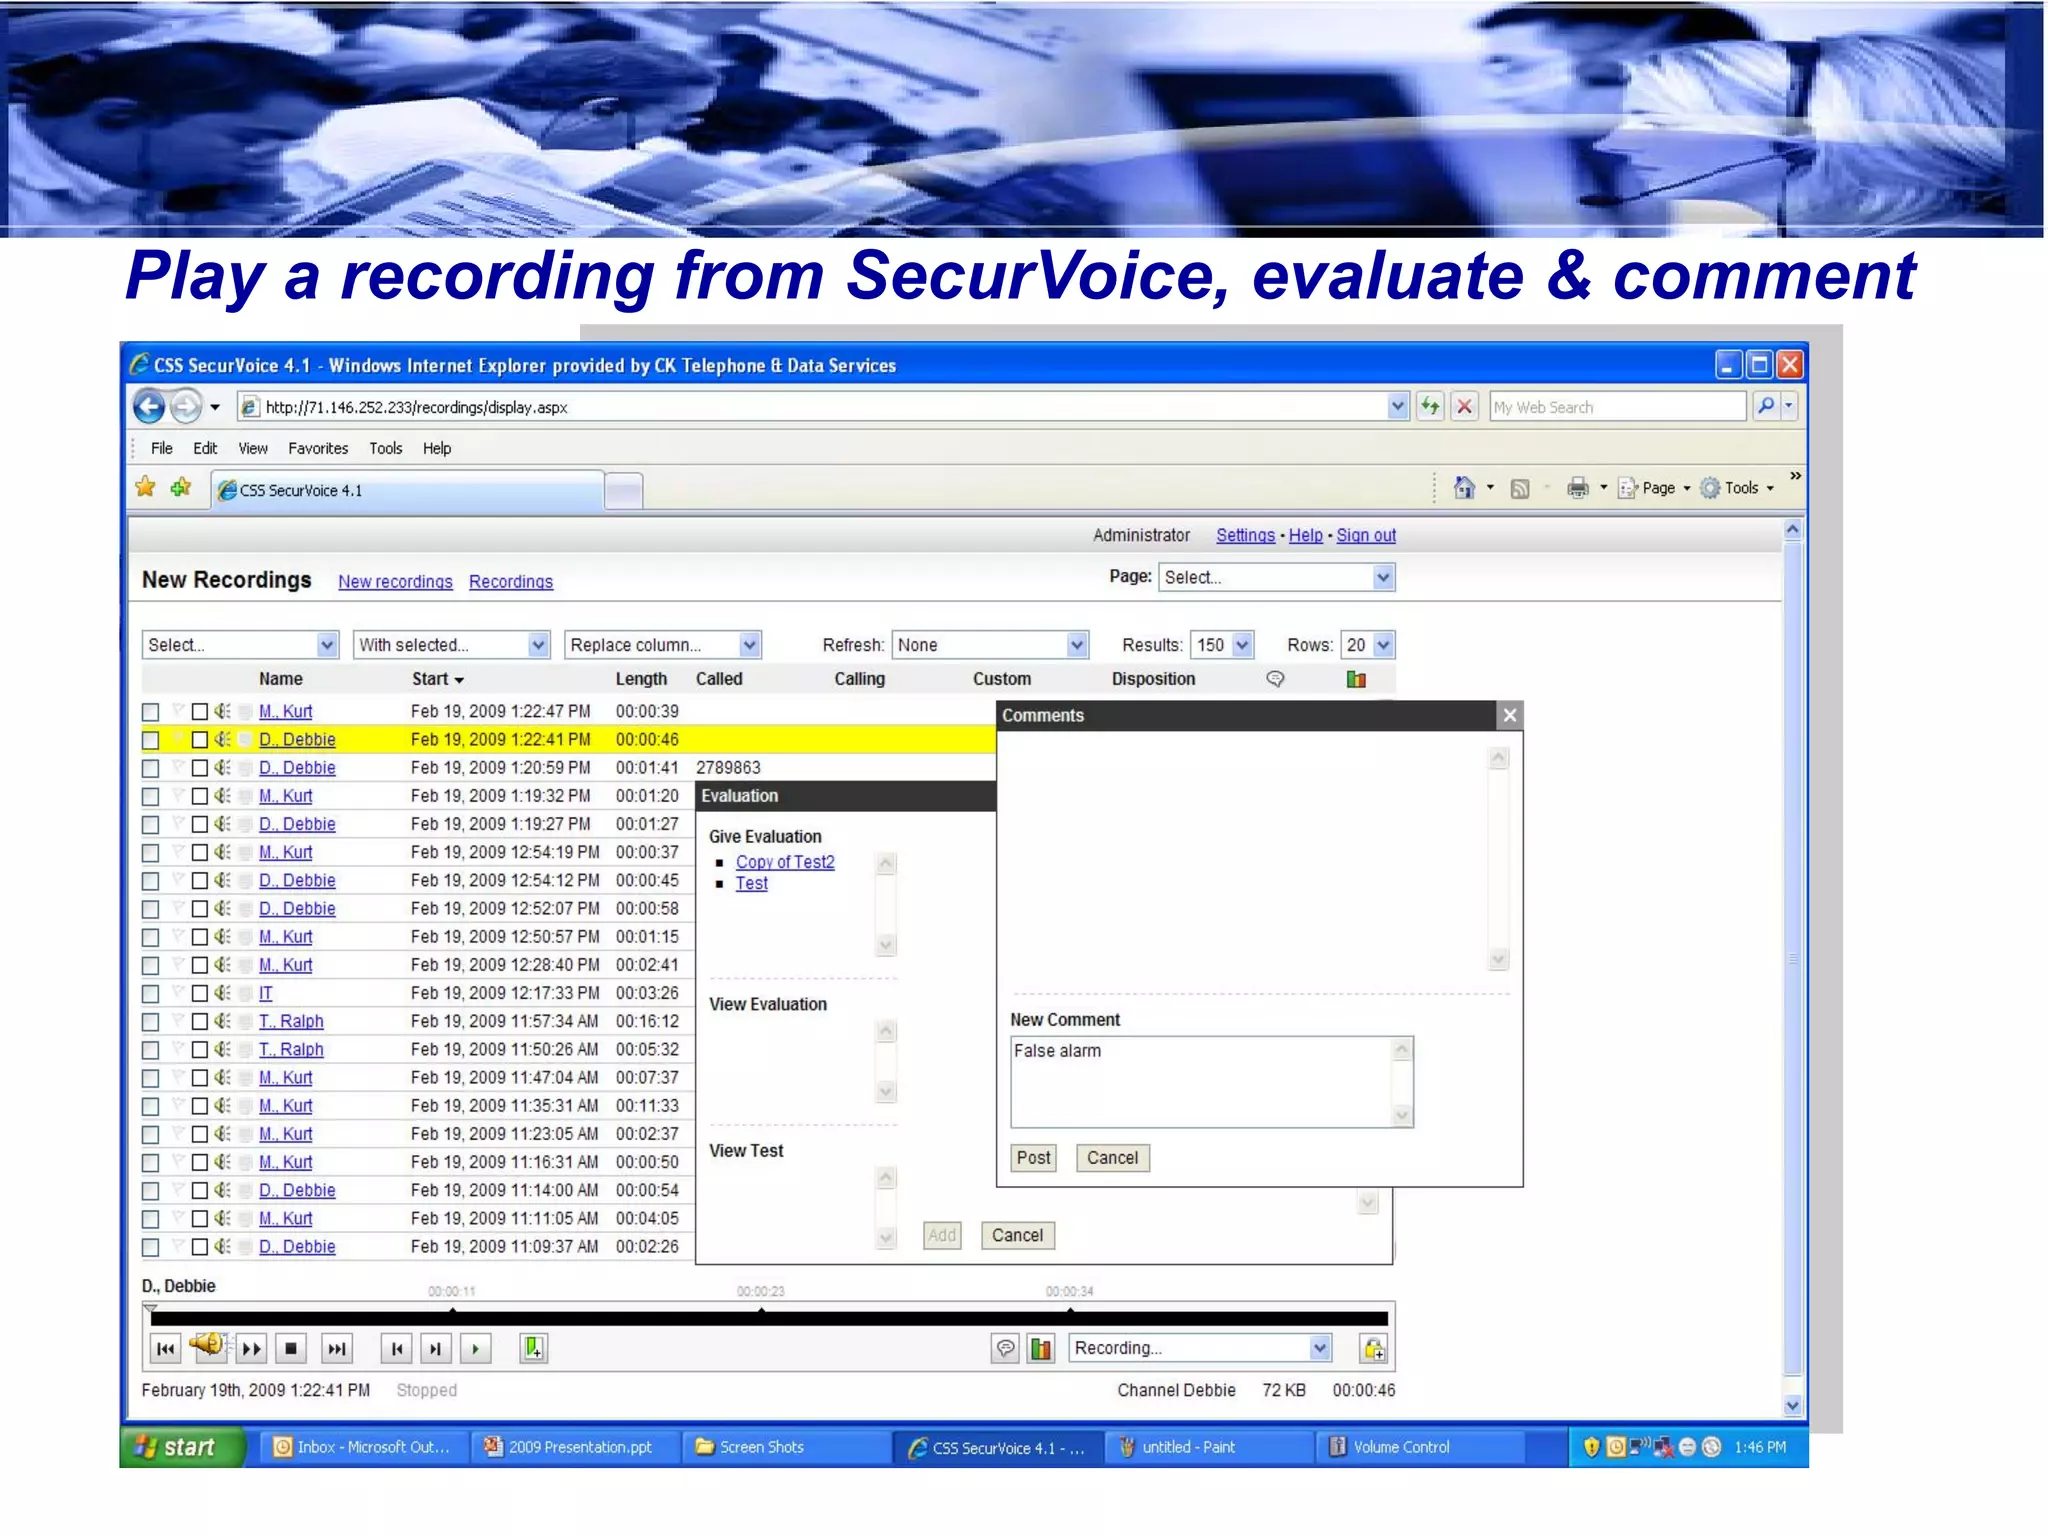This screenshot has height=1536, width=2048.
Task: Open the Rows 20 dropdown
Action: pos(1368,645)
